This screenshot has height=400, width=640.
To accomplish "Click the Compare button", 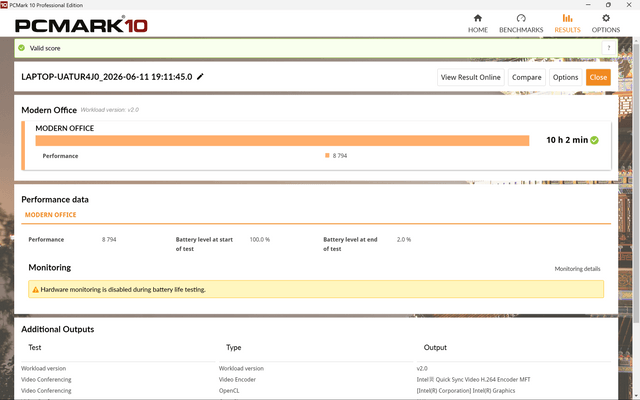I will coord(527,77).
